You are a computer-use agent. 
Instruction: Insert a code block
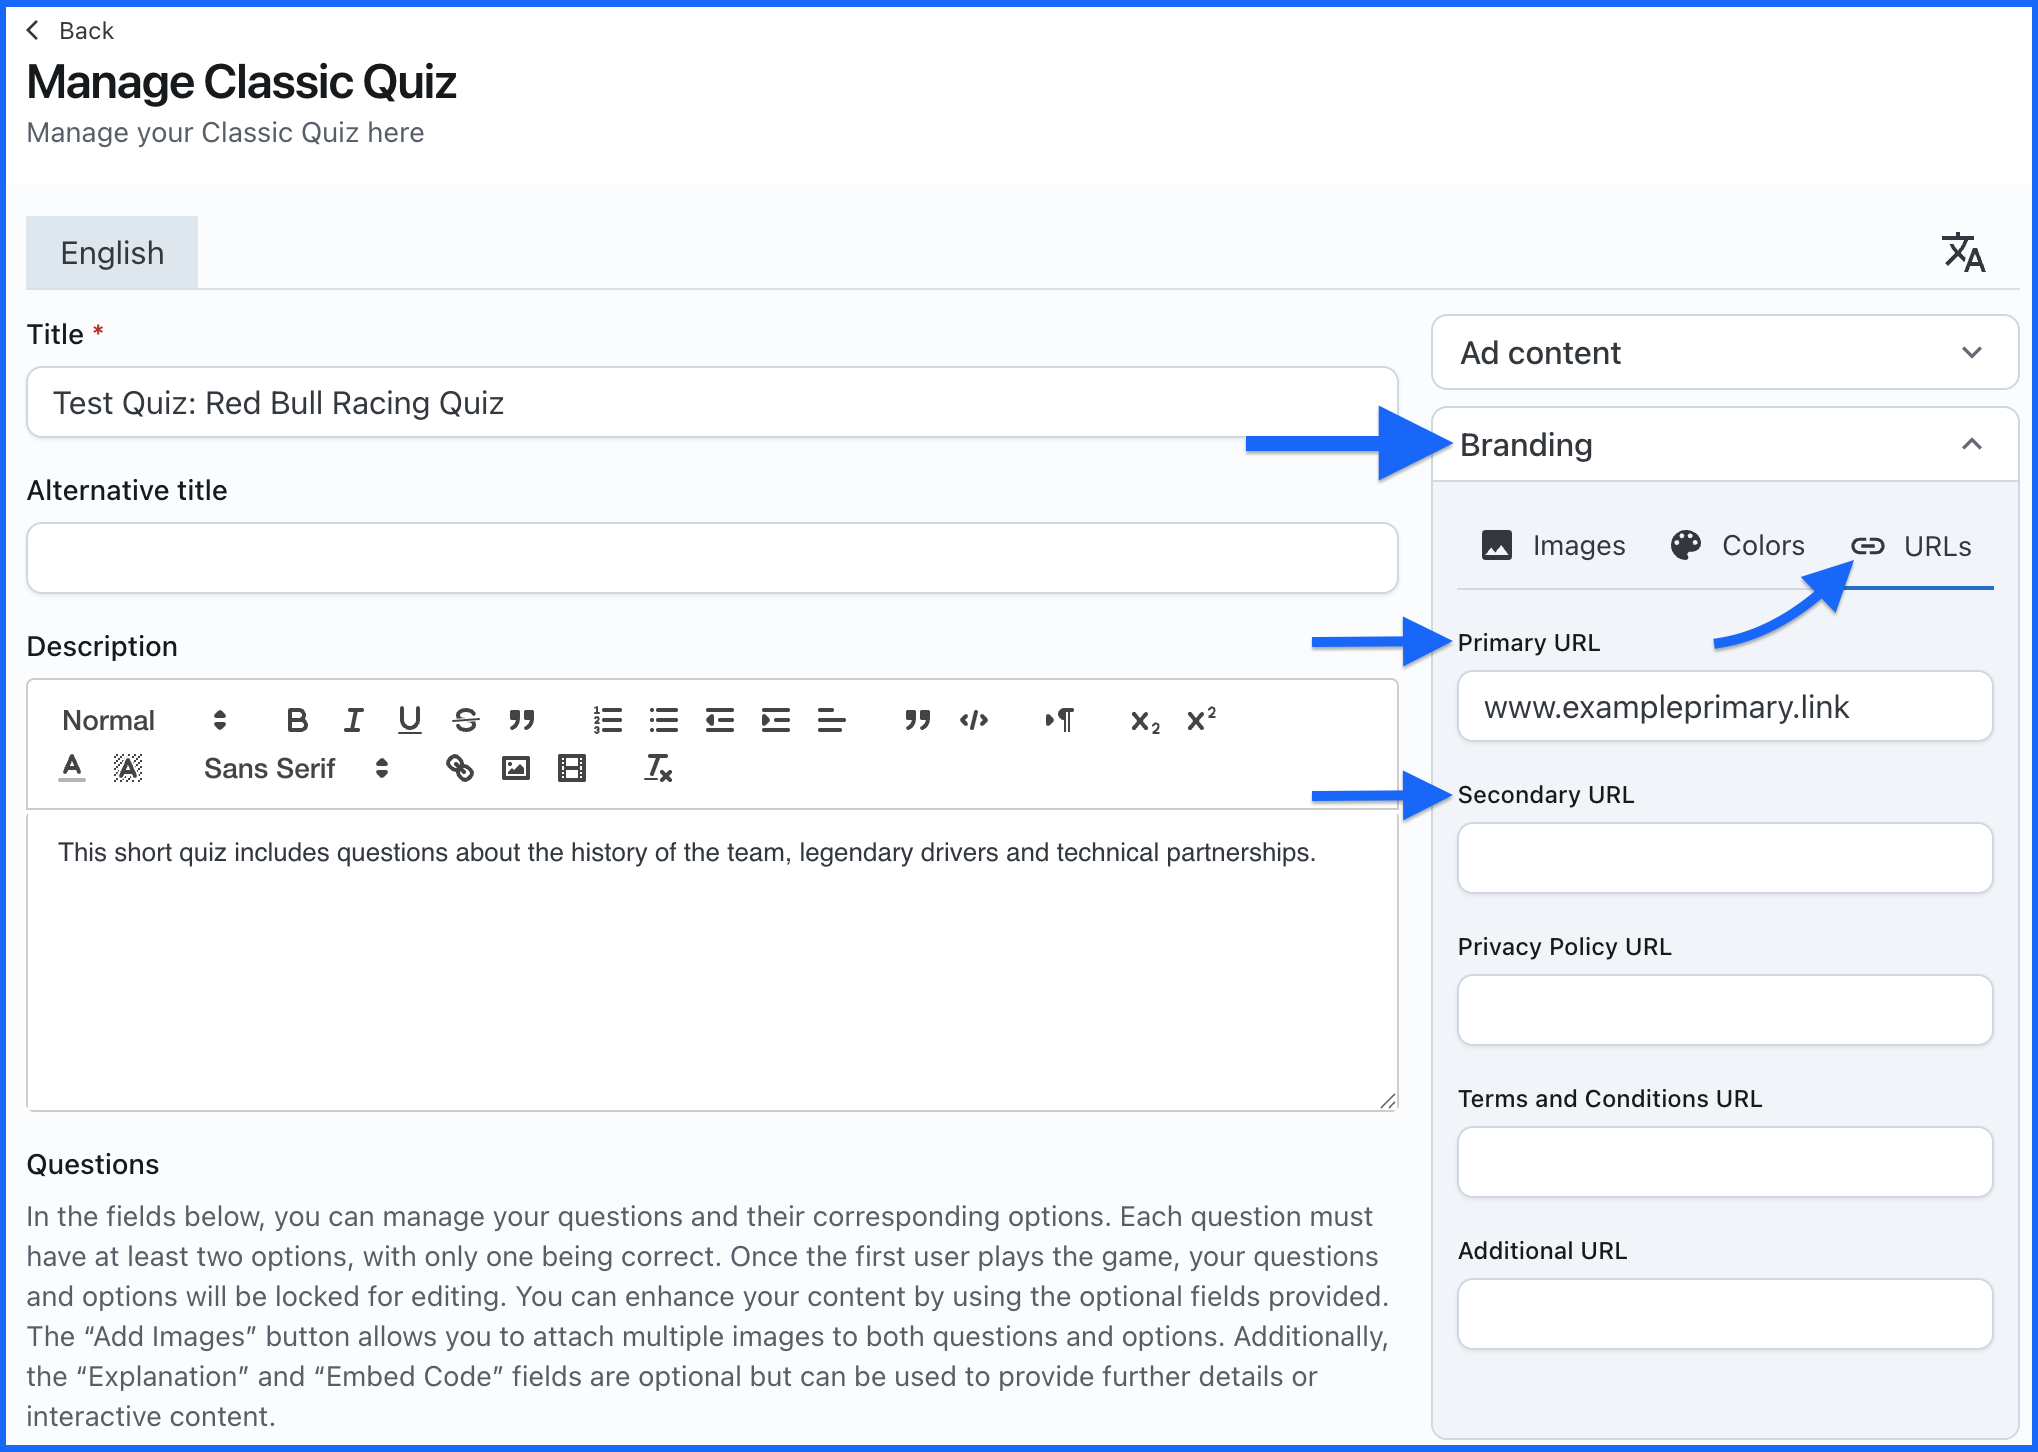coord(973,720)
